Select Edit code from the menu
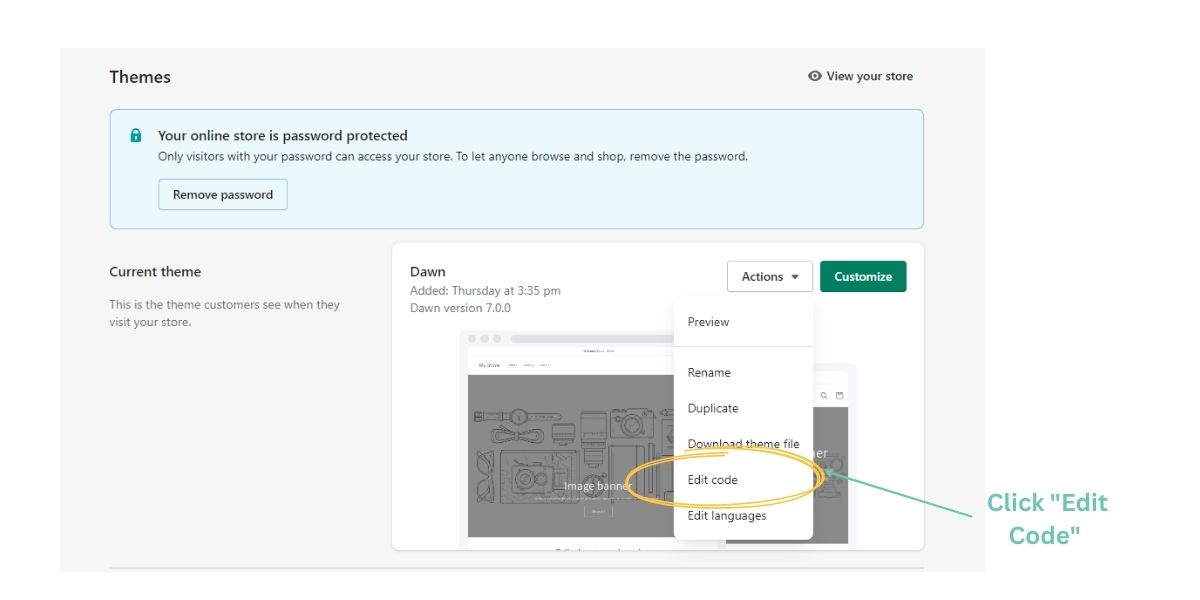 (x=713, y=480)
